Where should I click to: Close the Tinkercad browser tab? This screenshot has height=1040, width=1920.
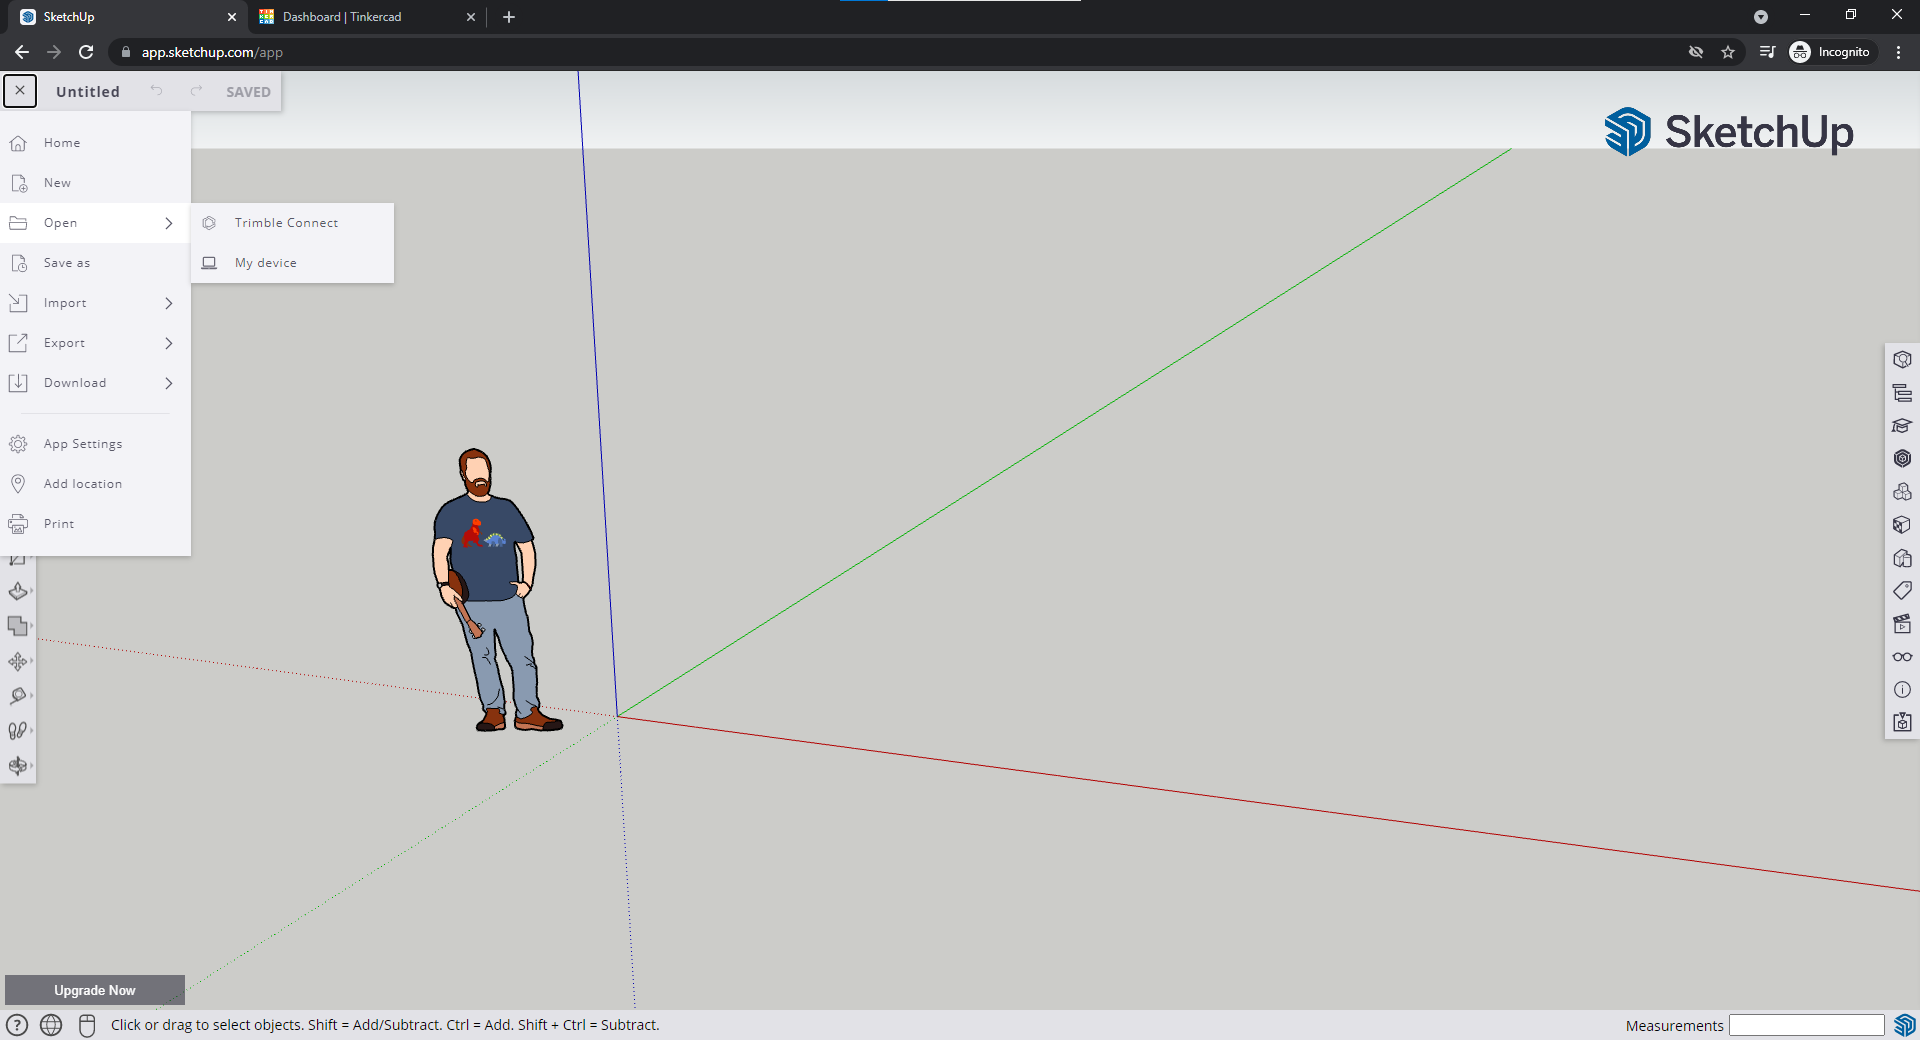click(x=471, y=17)
